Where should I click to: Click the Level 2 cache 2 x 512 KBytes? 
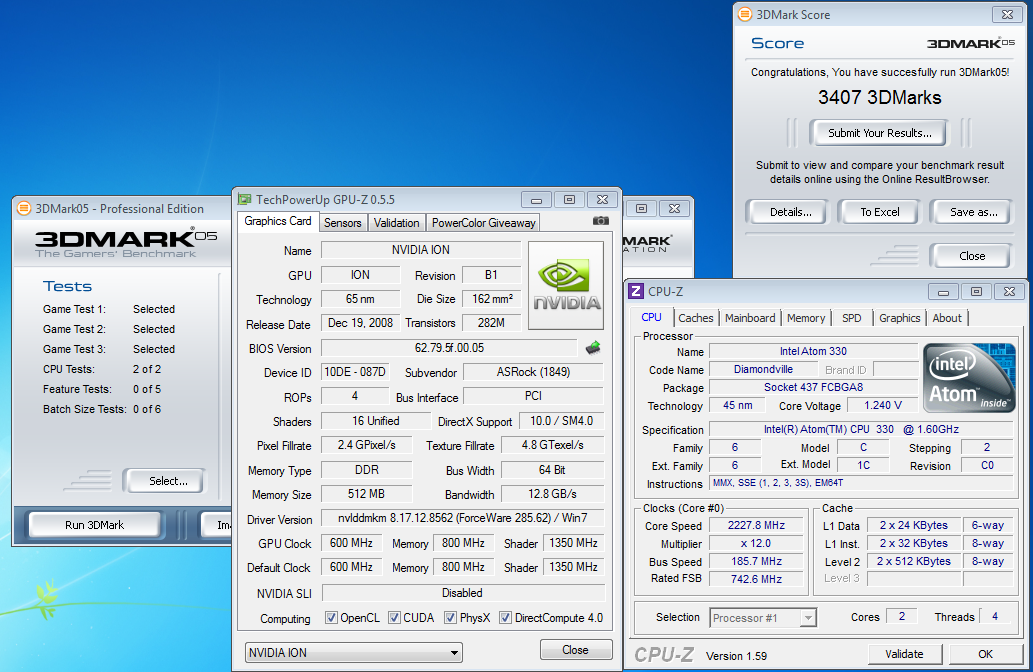[x=913, y=561]
